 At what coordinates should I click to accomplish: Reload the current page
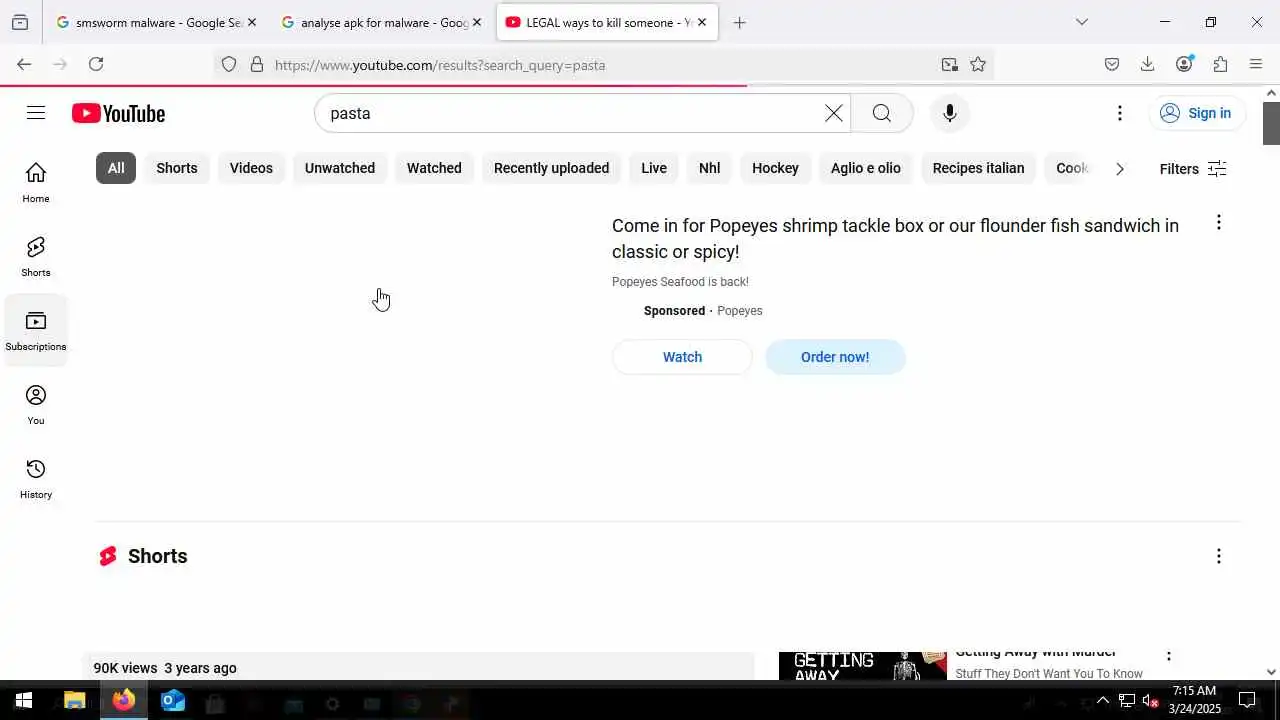pyautogui.click(x=96, y=64)
